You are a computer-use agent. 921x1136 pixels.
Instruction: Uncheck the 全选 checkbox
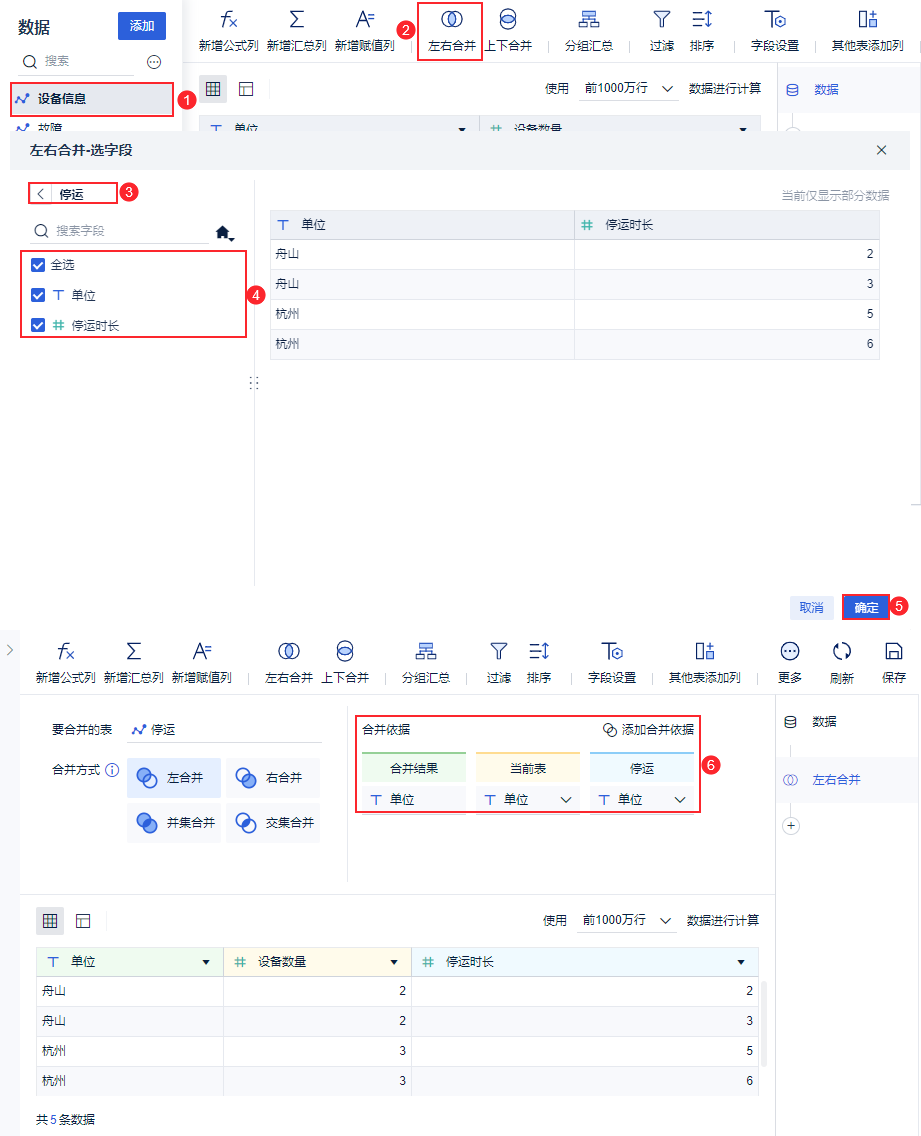38,265
